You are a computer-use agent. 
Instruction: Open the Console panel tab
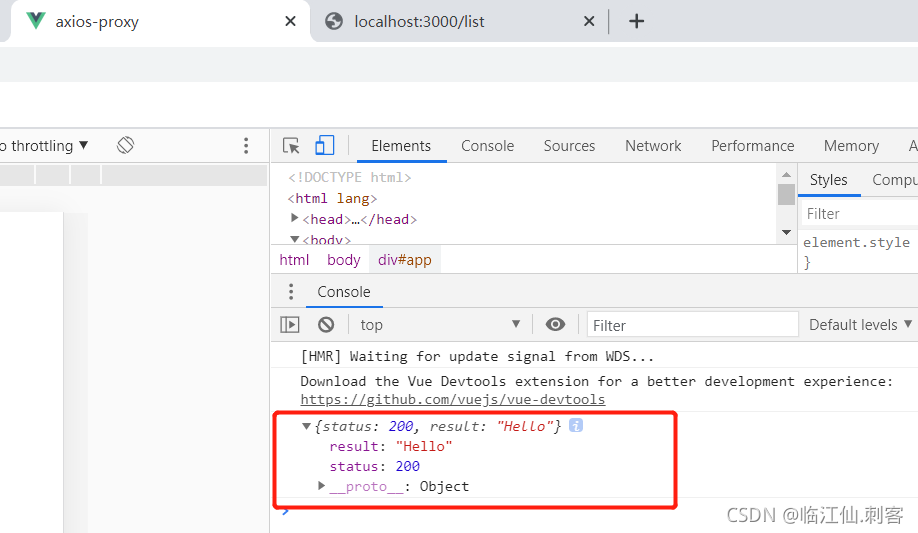[x=488, y=146]
